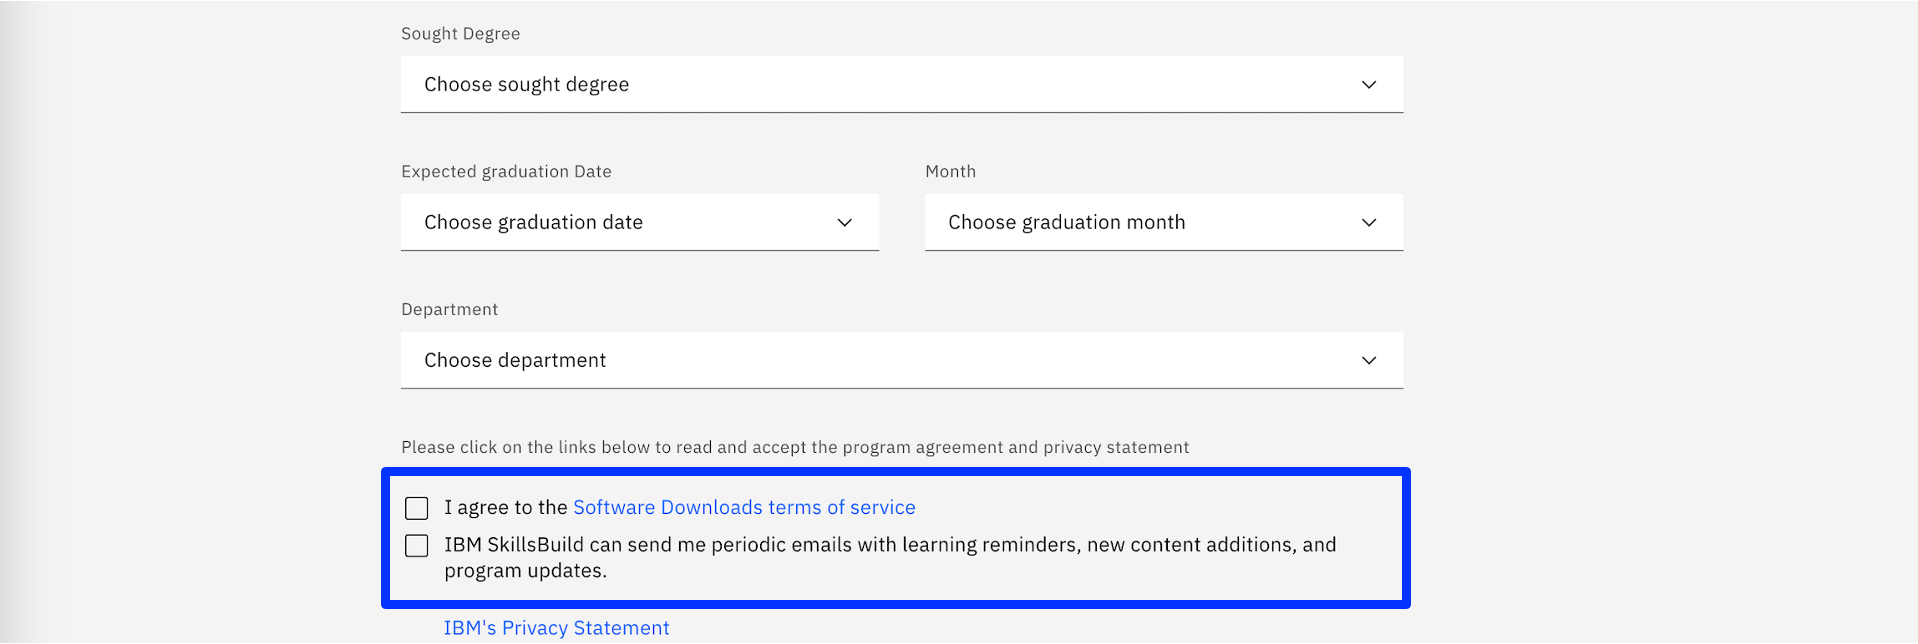This screenshot has width=1918, height=644.
Task: Enable the IBM SkillsBuild periodic emails checkbox
Action: [x=417, y=546]
